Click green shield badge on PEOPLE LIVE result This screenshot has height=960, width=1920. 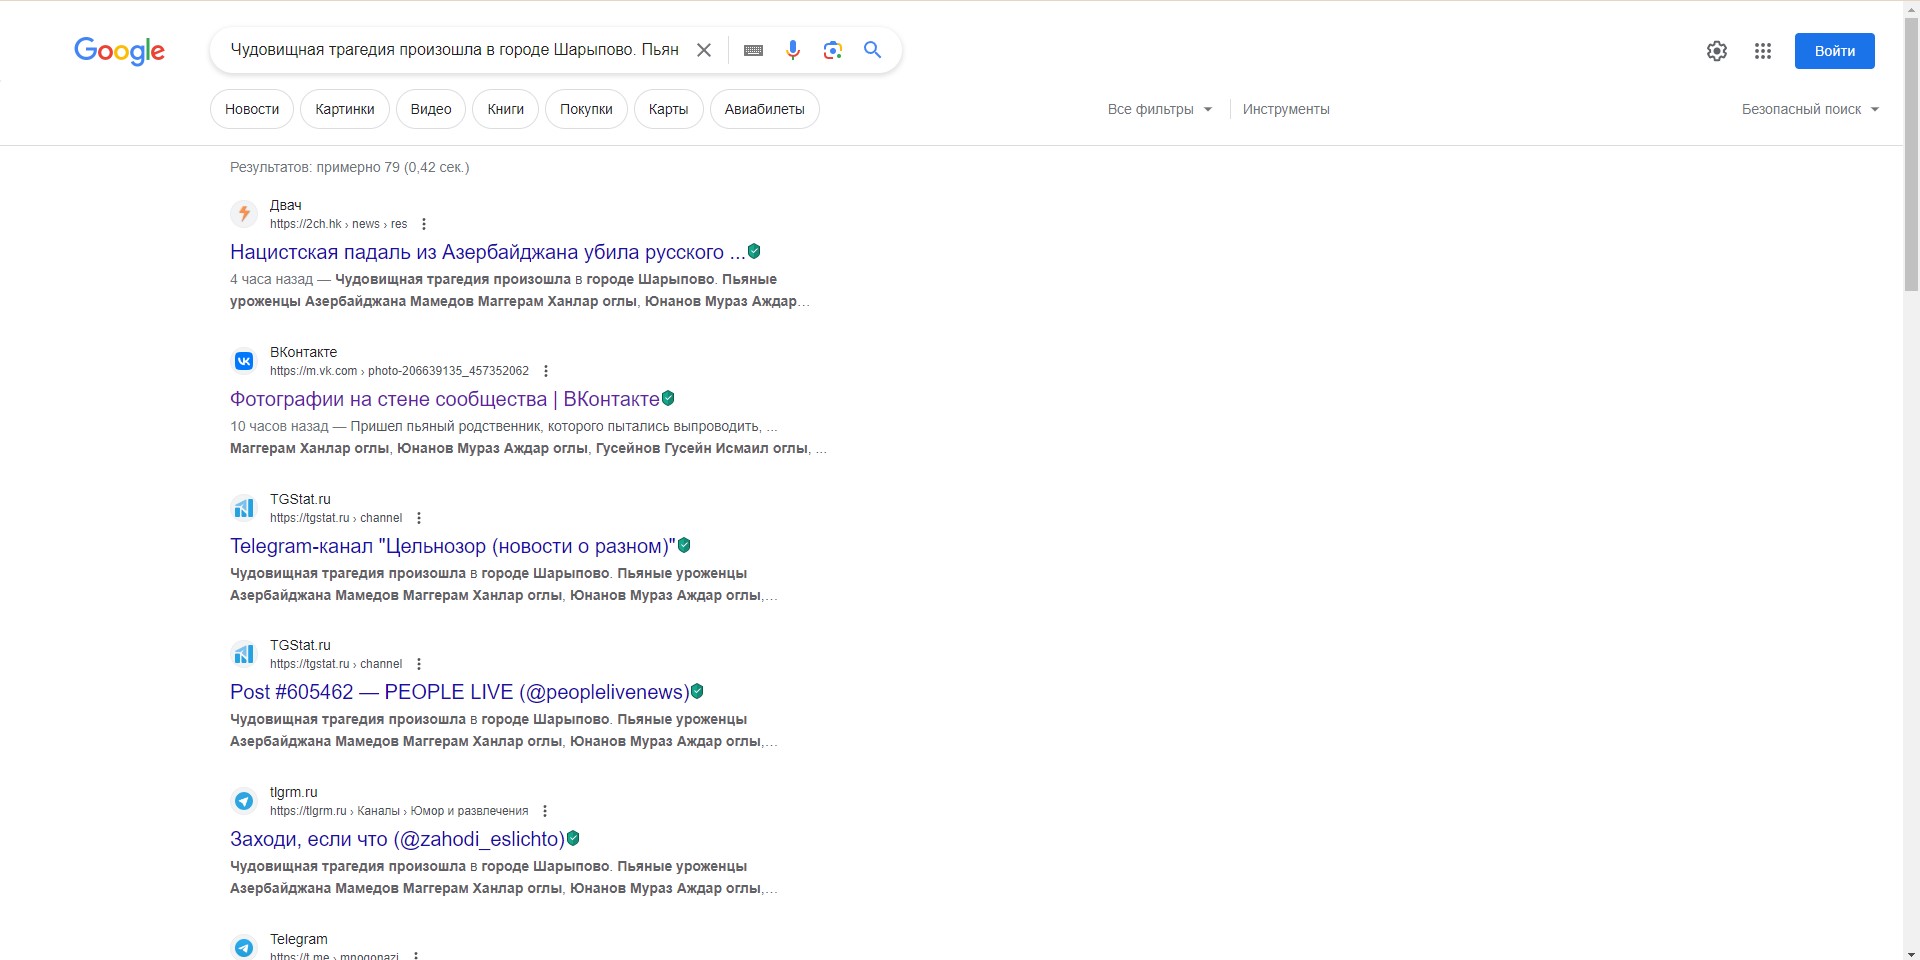697,692
